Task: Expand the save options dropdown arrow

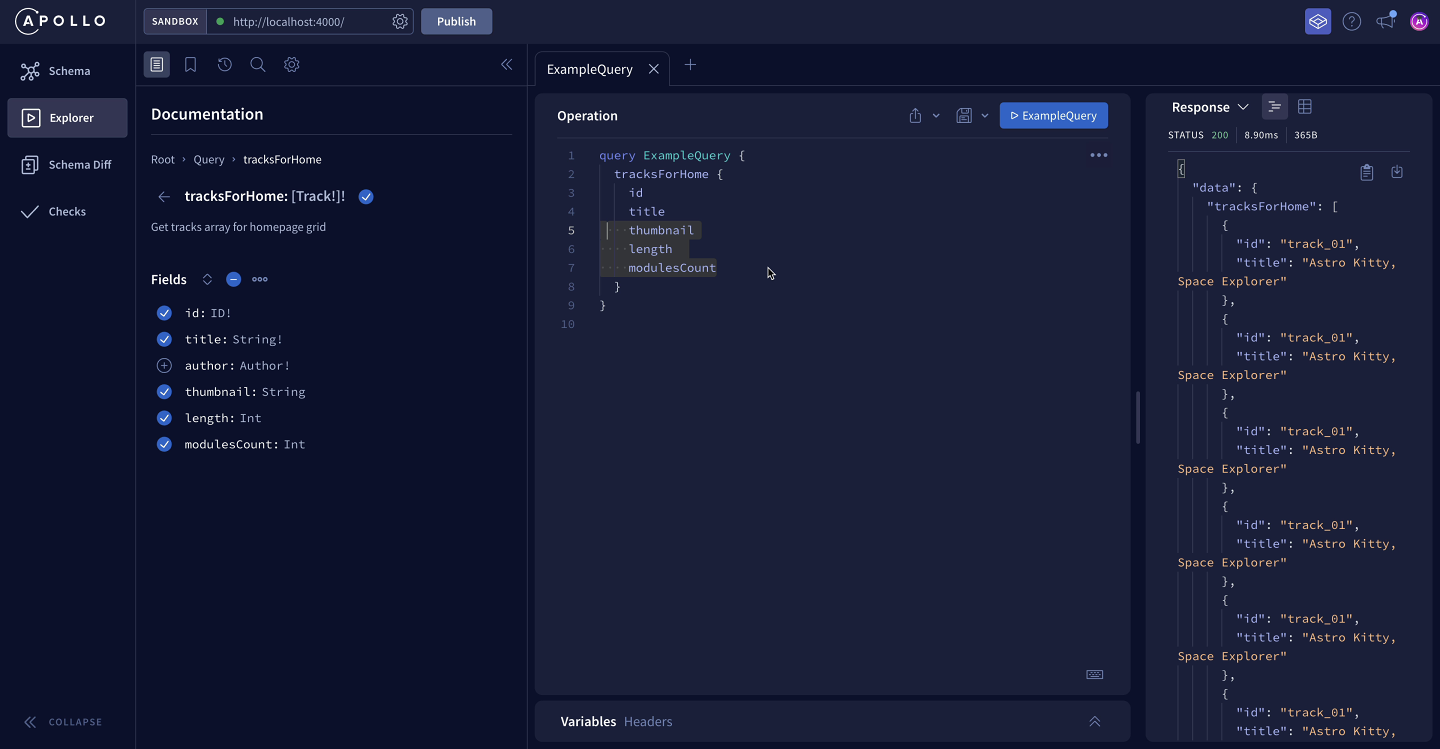Action: (985, 116)
